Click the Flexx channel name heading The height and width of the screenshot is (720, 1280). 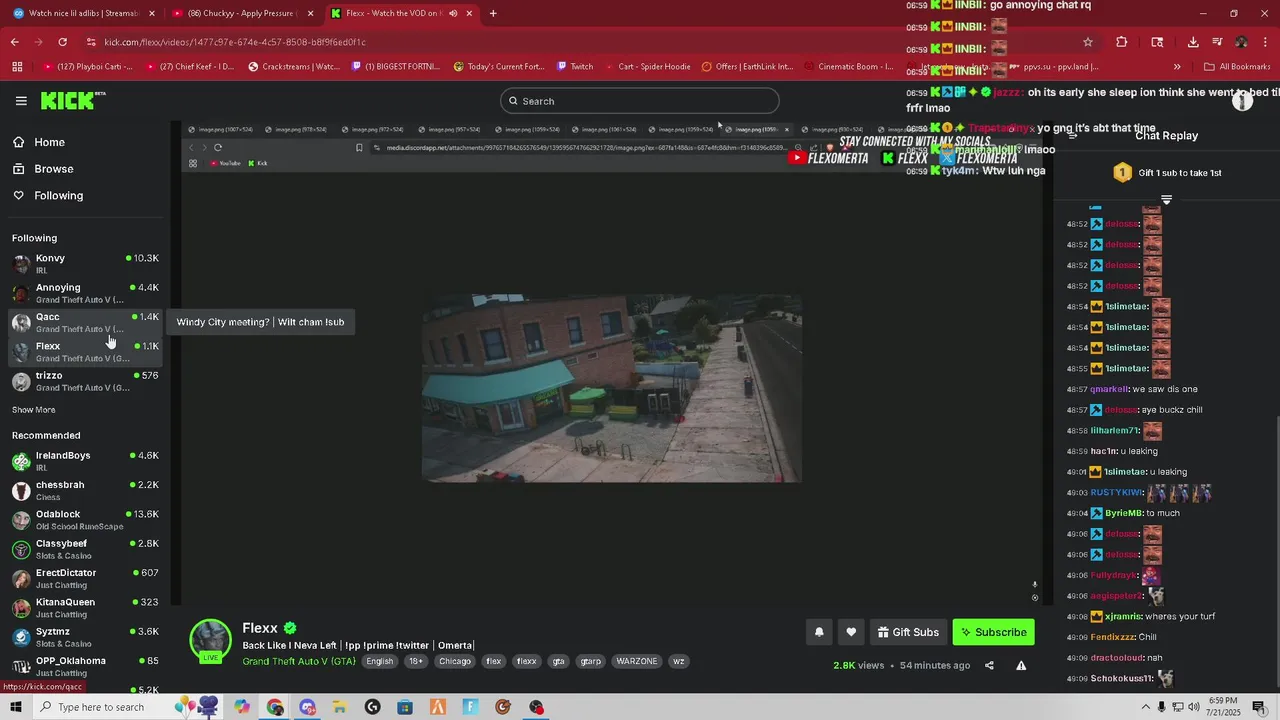[x=260, y=628]
